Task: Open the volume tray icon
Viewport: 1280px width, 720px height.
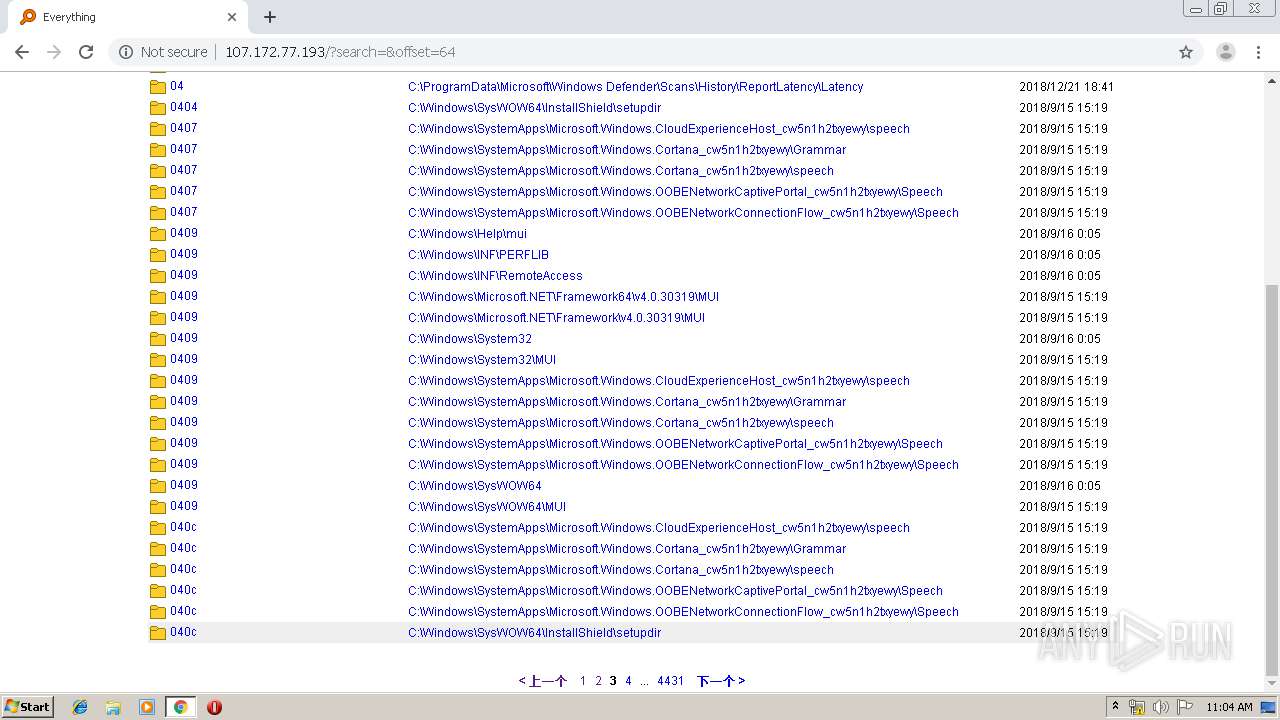Action: (x=1160, y=707)
